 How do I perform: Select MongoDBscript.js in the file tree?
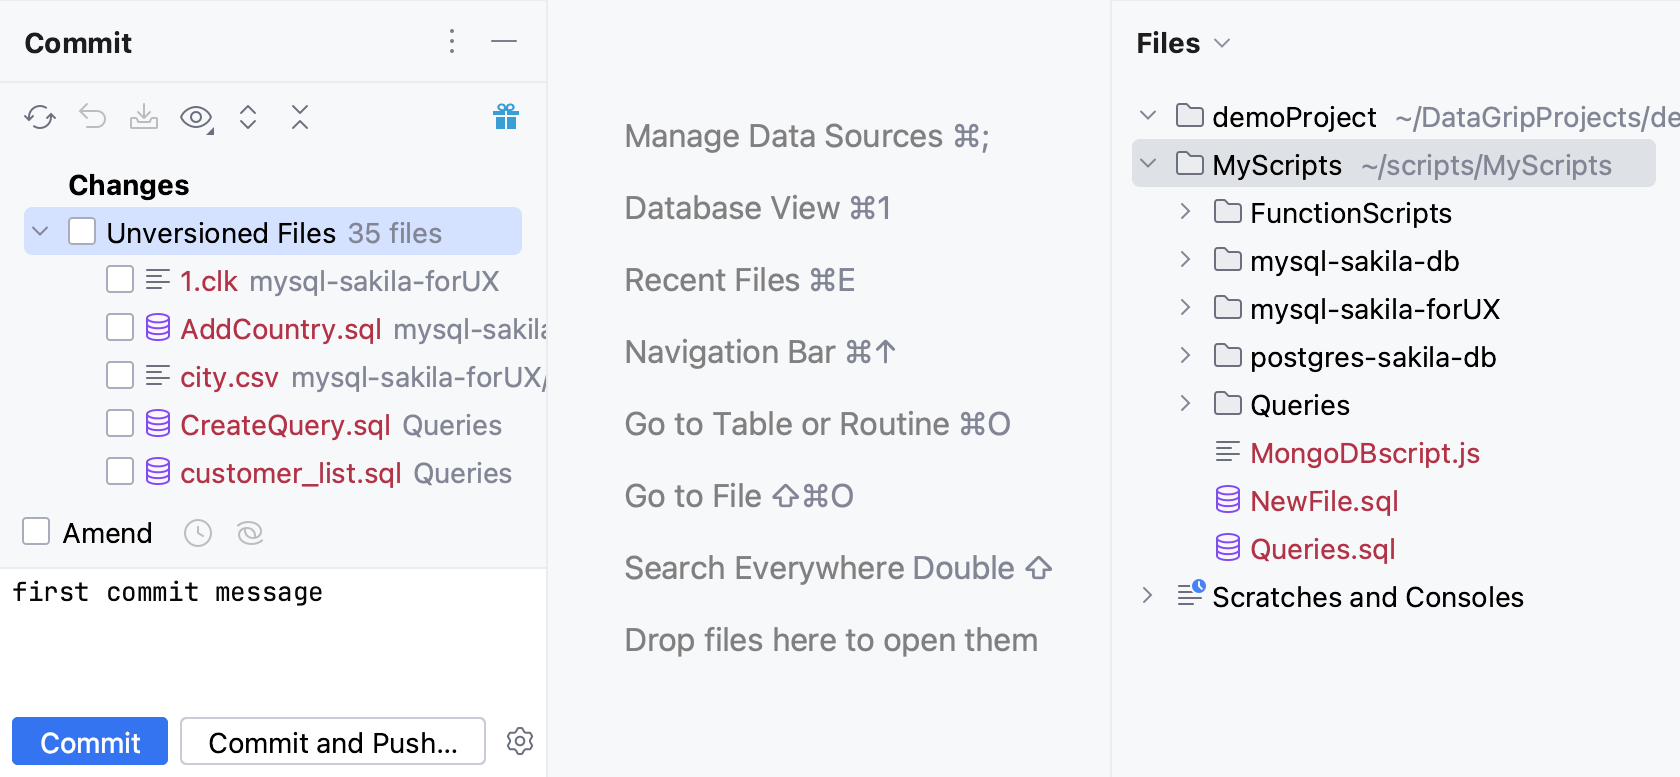click(x=1364, y=453)
